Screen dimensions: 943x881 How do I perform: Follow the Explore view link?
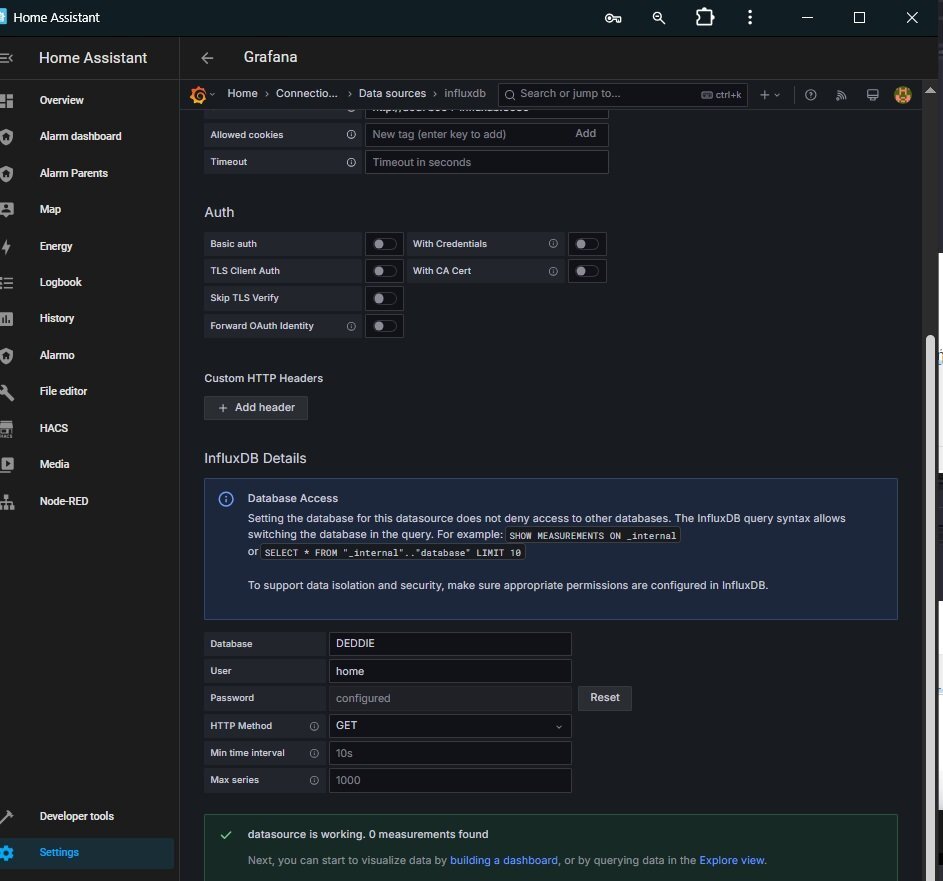731,861
